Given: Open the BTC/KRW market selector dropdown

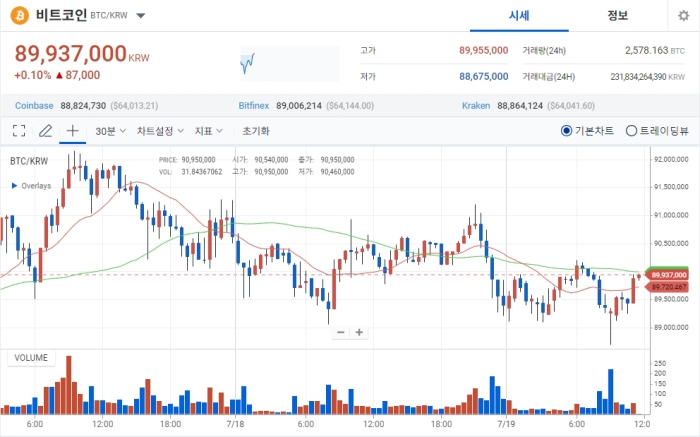Looking at the screenshot, I should click(x=140, y=17).
